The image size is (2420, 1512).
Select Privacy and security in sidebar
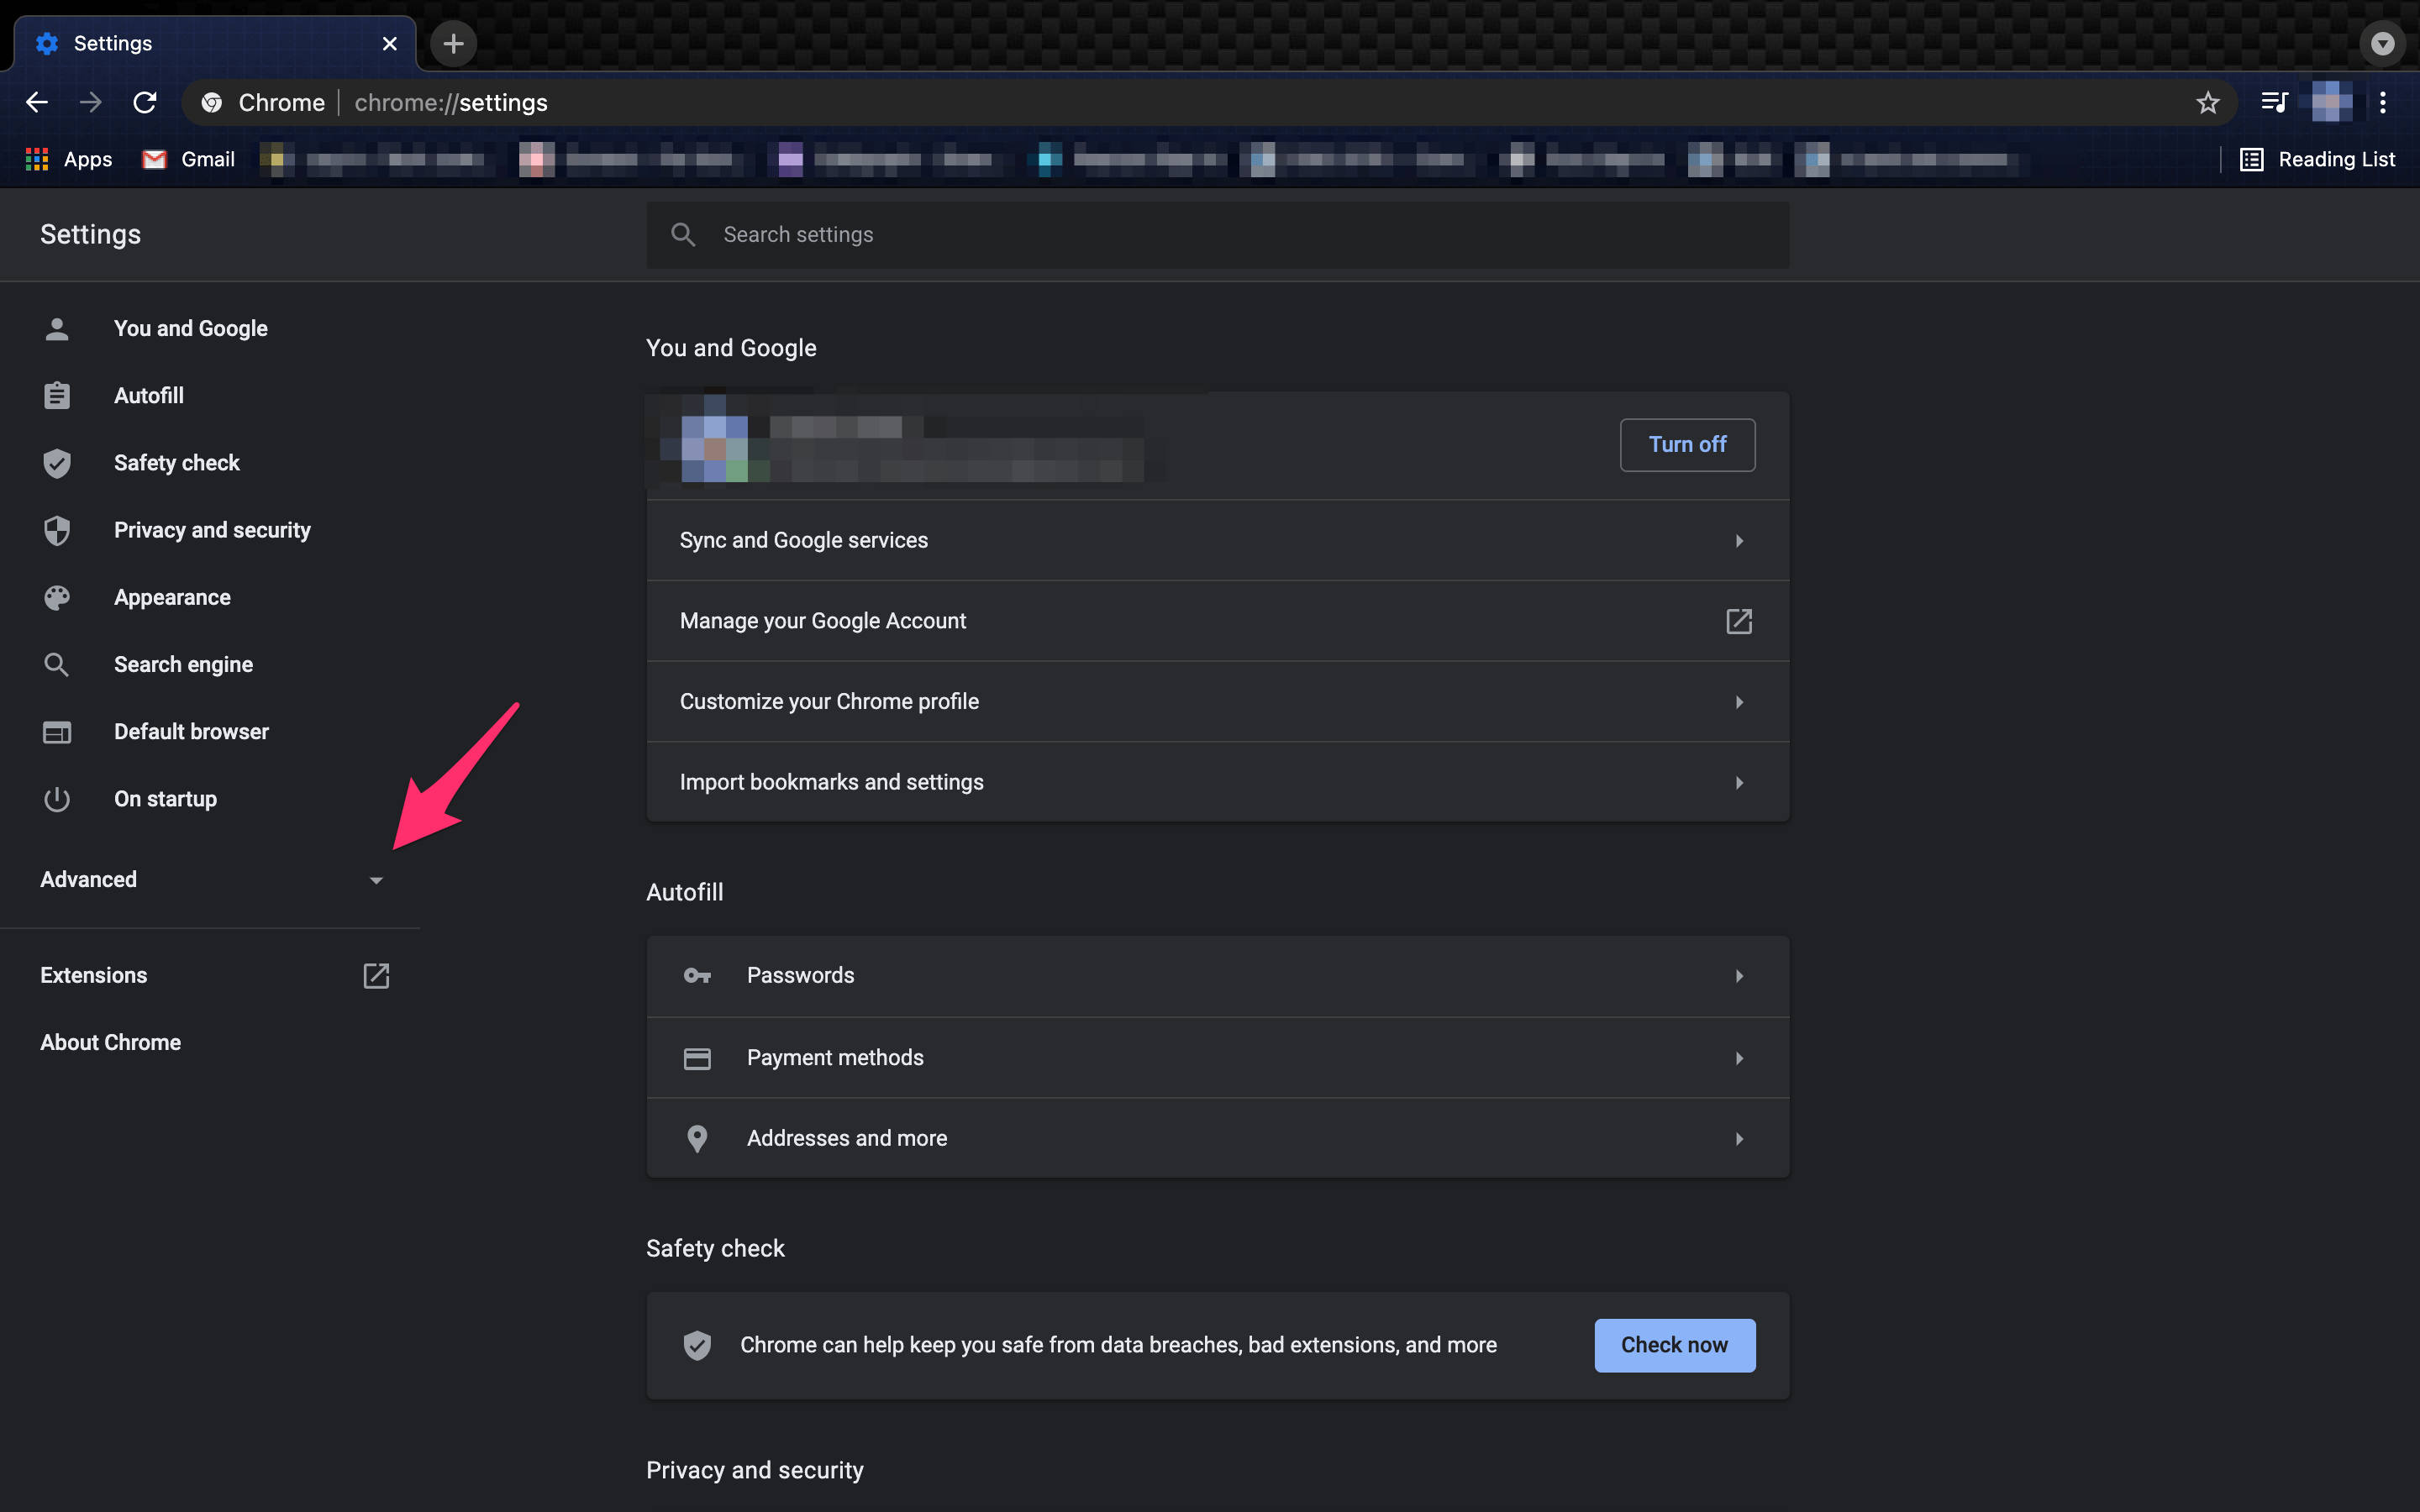tap(211, 530)
